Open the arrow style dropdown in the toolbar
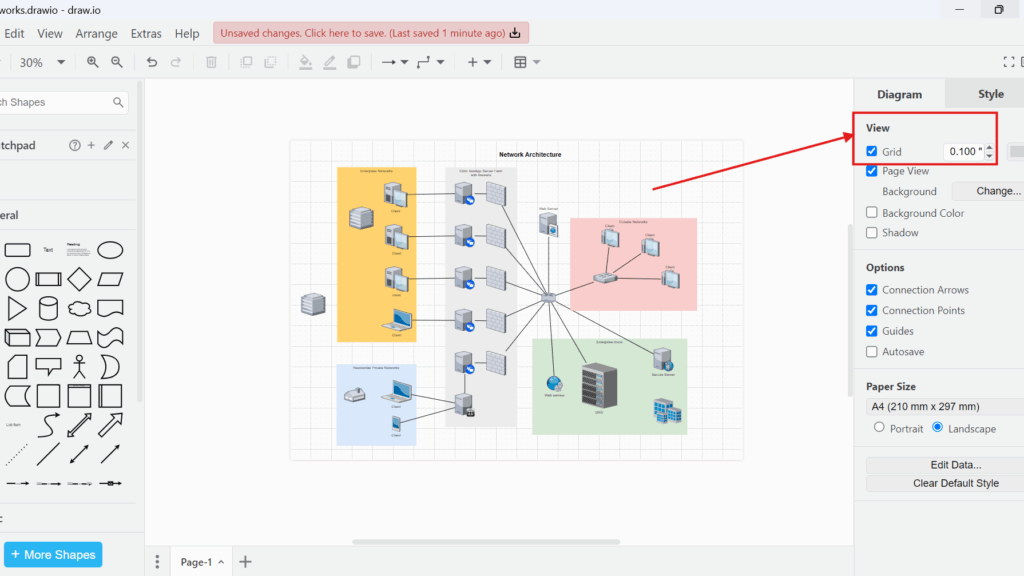The image size is (1024, 576). coord(403,61)
